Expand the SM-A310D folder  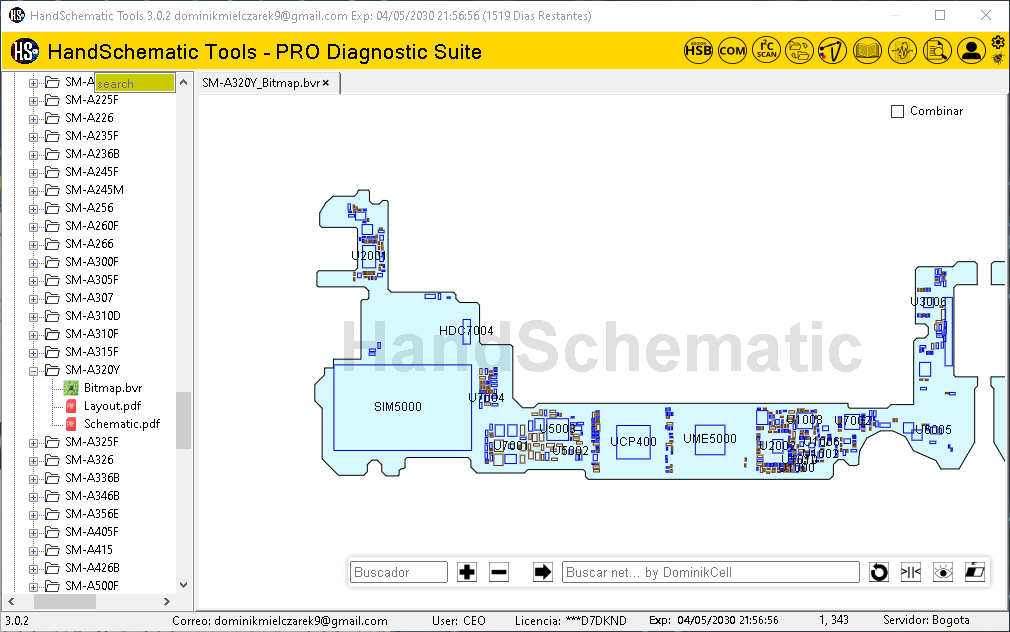point(33,316)
